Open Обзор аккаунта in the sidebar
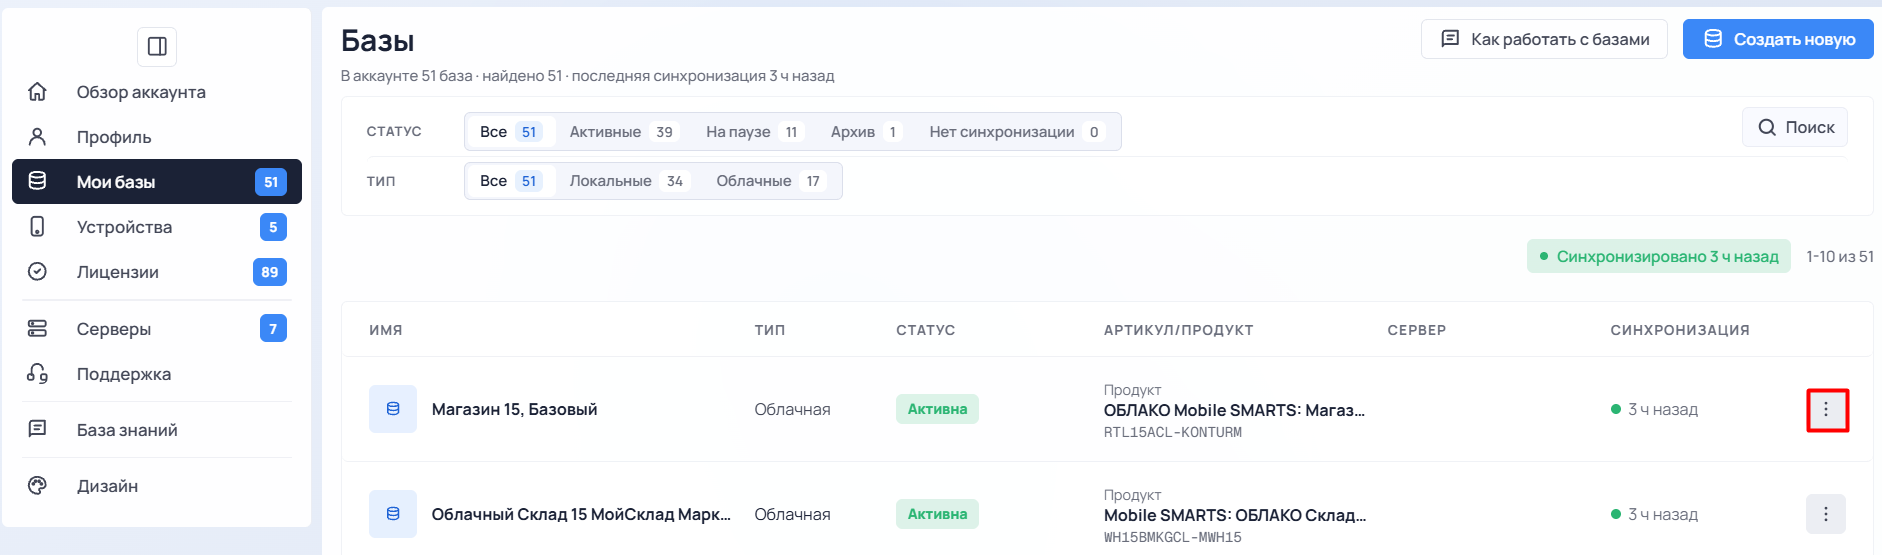The image size is (1882, 555). (x=157, y=92)
